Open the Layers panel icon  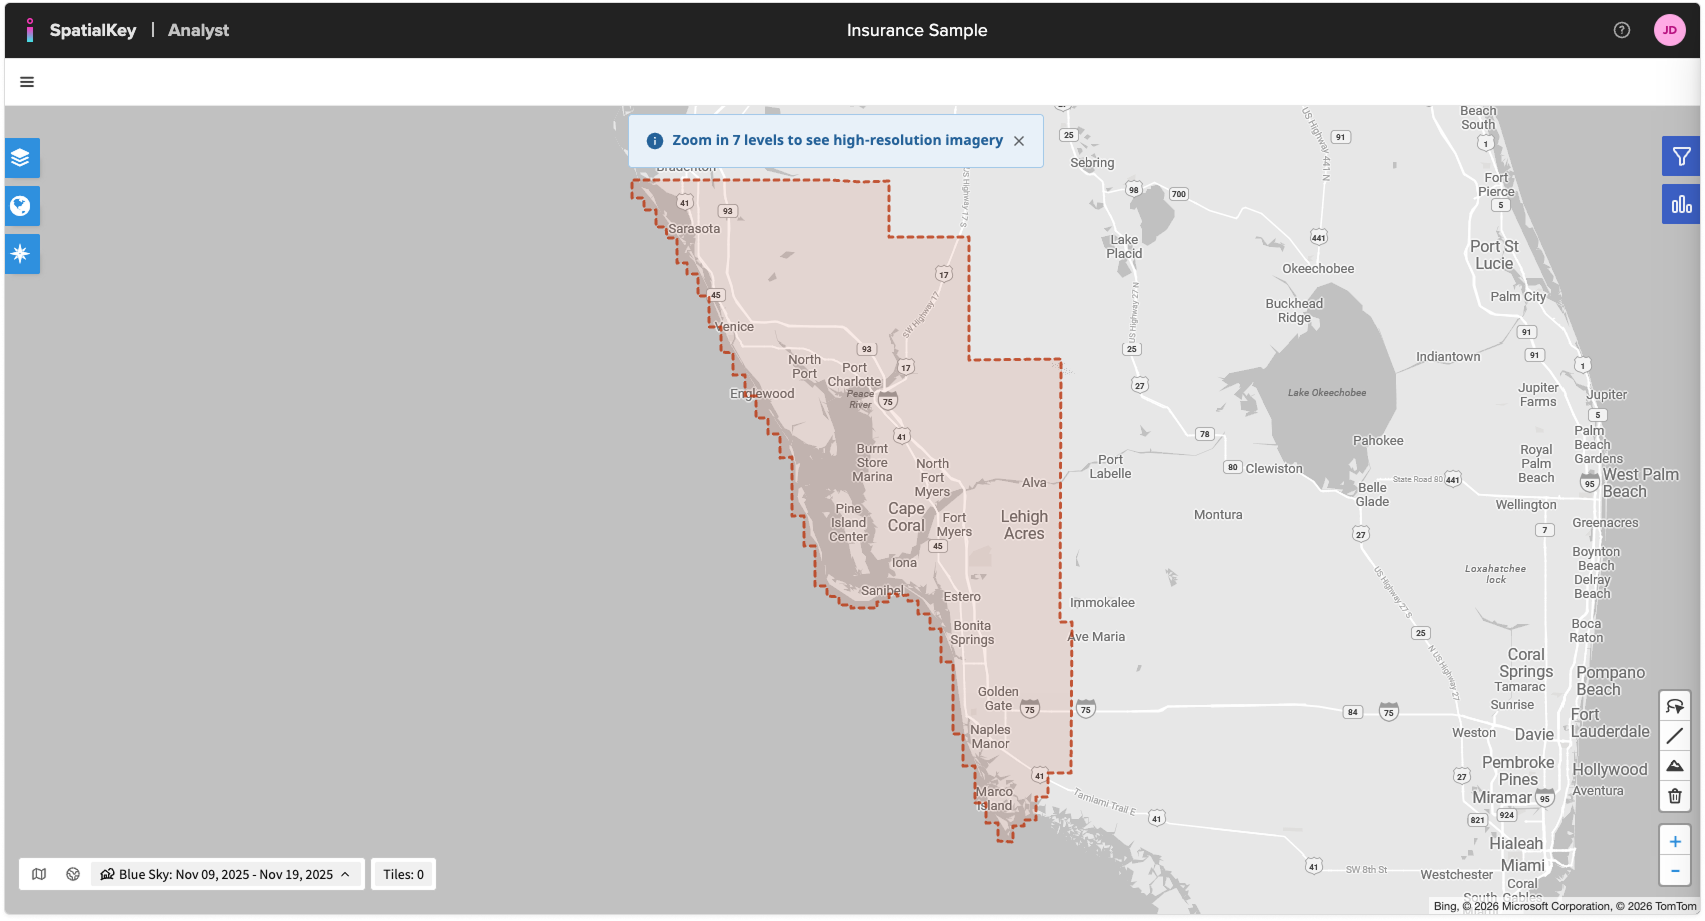coord(21,158)
